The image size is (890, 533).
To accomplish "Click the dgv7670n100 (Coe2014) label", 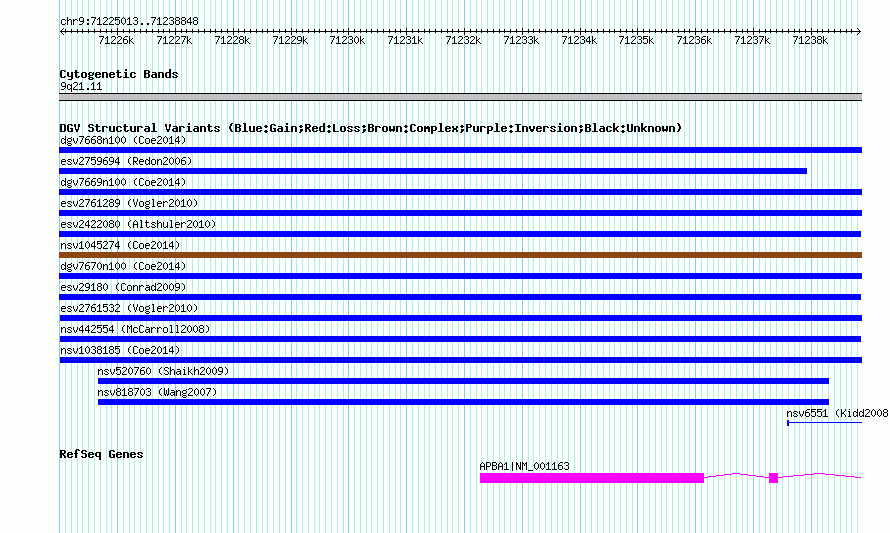I will point(123,266).
